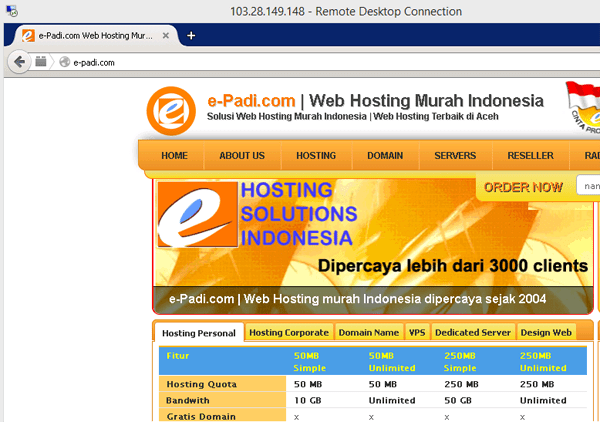Select the Hosting Personal tab
Viewport: 600px width, 422px height.
[x=199, y=333]
